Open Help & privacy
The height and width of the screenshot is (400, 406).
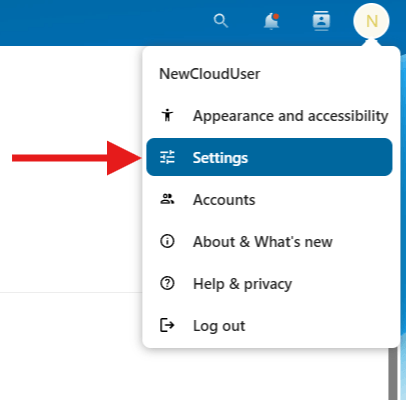(x=269, y=283)
